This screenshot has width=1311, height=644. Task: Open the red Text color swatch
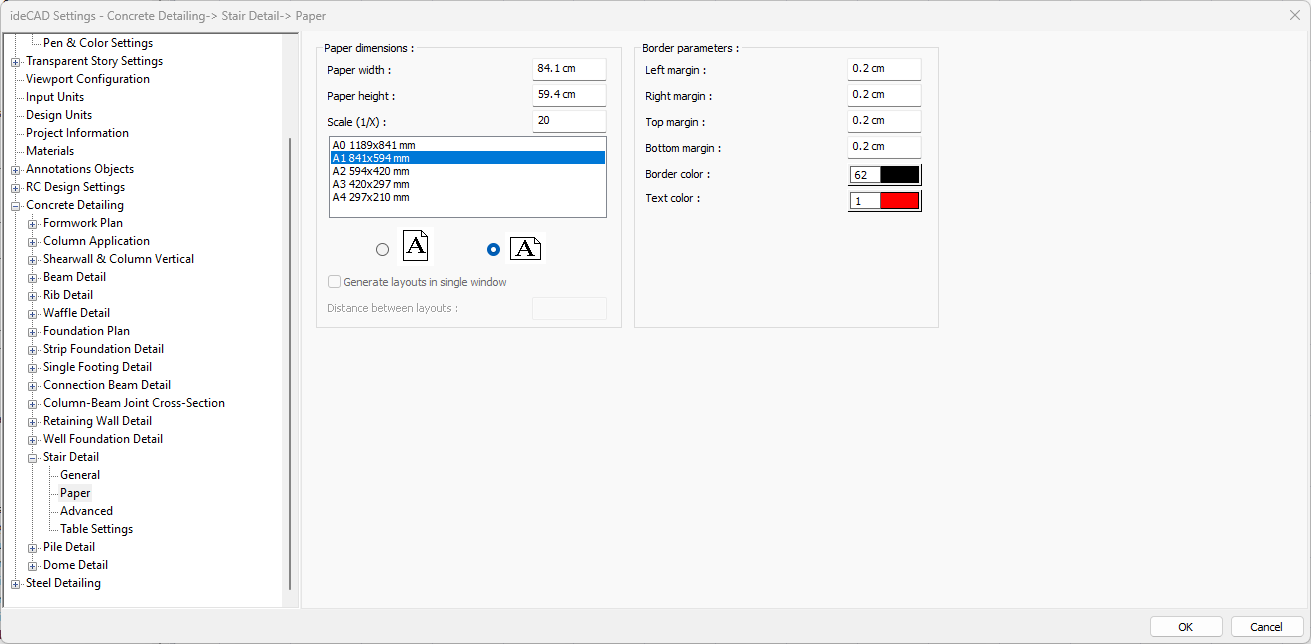click(898, 201)
